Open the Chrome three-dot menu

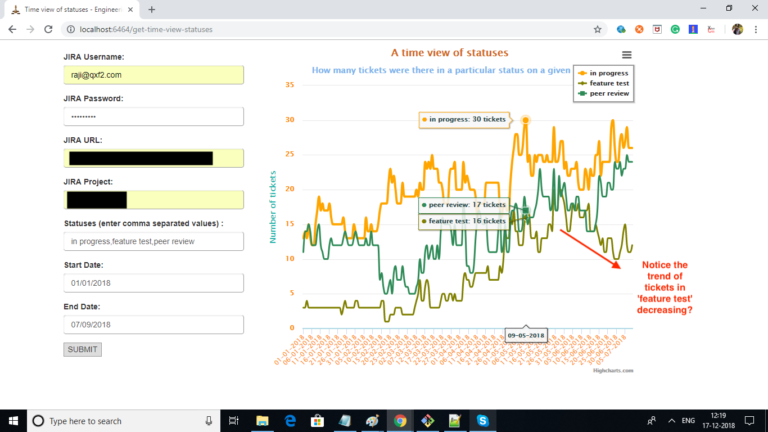756,29
